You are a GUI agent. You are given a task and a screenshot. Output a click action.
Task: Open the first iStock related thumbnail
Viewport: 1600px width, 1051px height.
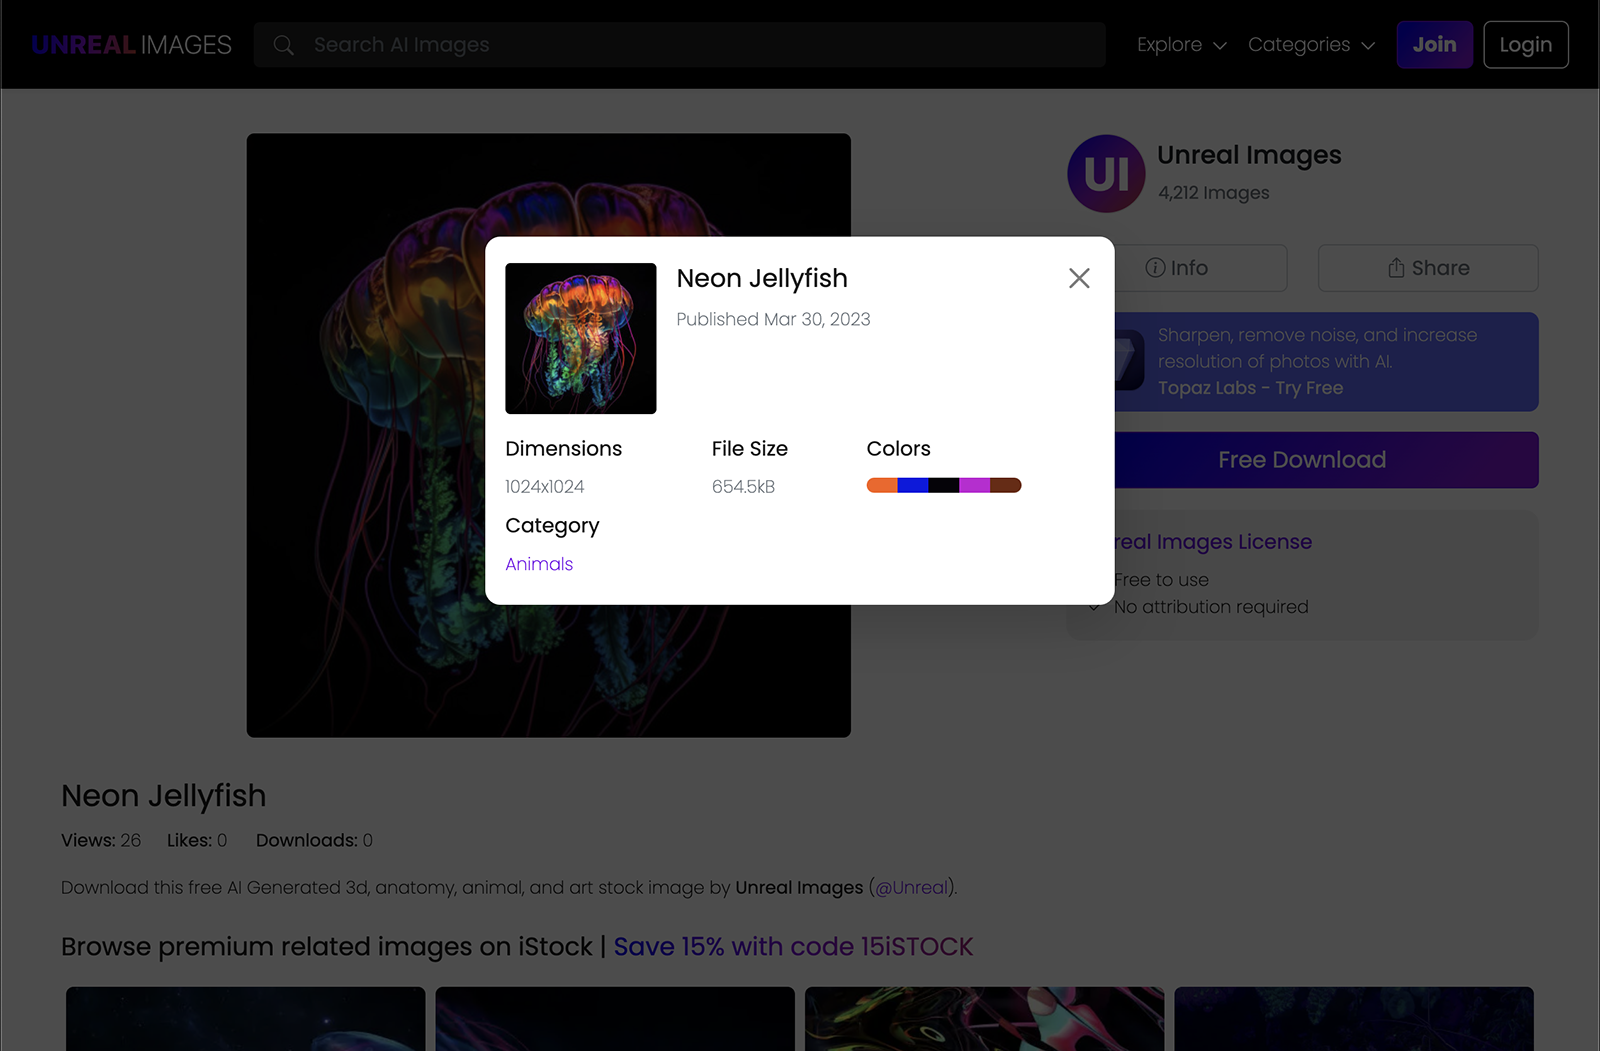pos(246,1019)
